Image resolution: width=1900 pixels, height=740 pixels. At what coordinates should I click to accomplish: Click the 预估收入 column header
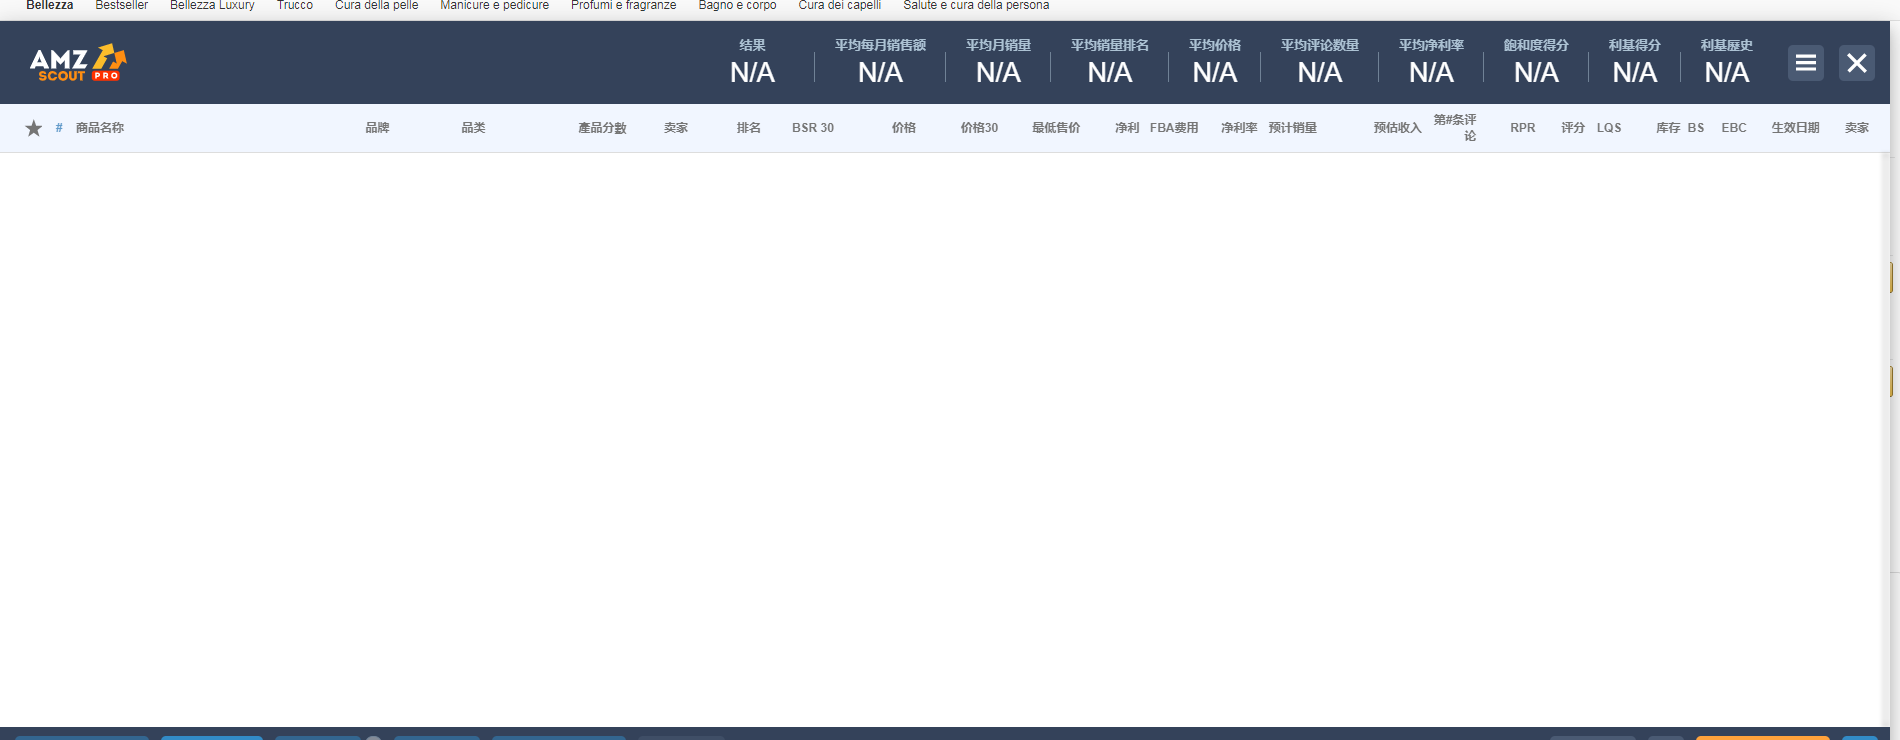click(1397, 128)
